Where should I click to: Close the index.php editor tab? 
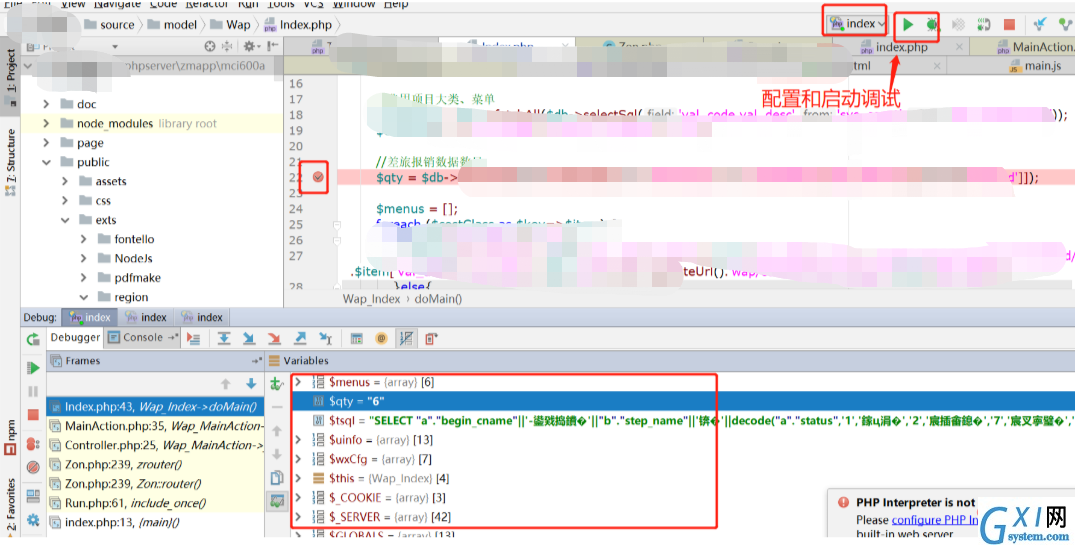coord(959,47)
